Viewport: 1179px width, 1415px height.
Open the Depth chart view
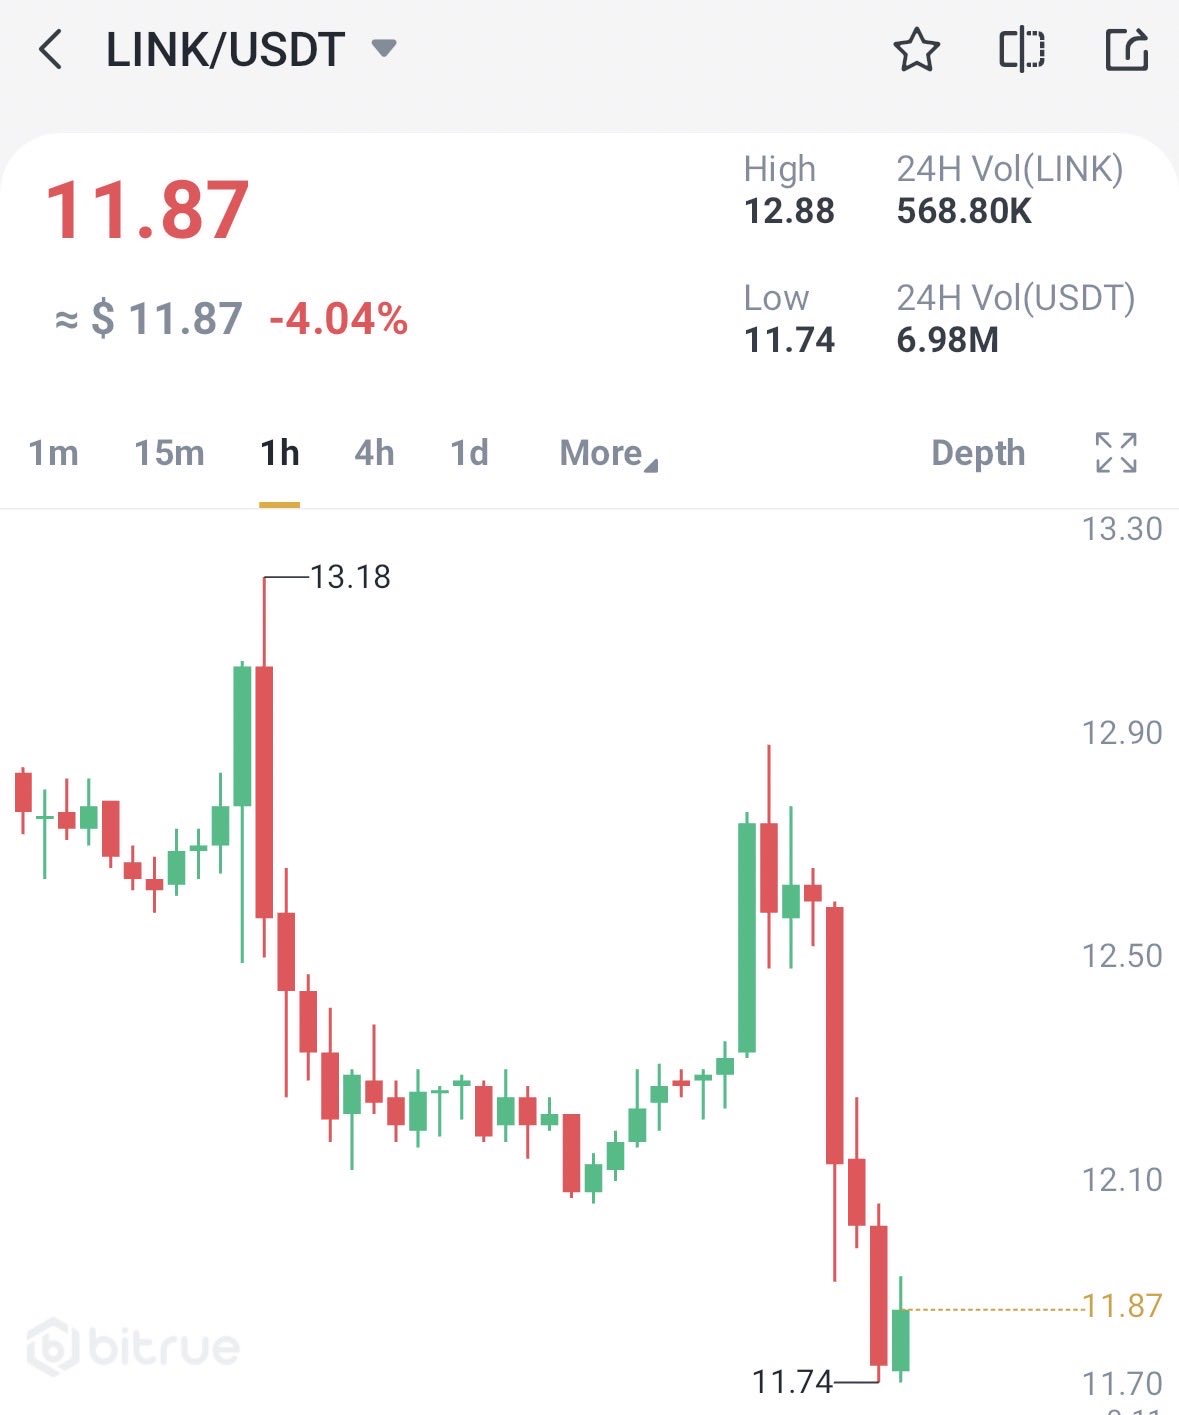click(977, 454)
